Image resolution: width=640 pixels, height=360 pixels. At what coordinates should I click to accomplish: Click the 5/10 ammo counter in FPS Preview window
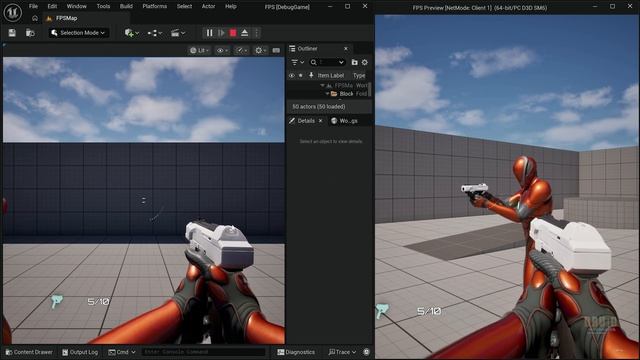(429, 311)
